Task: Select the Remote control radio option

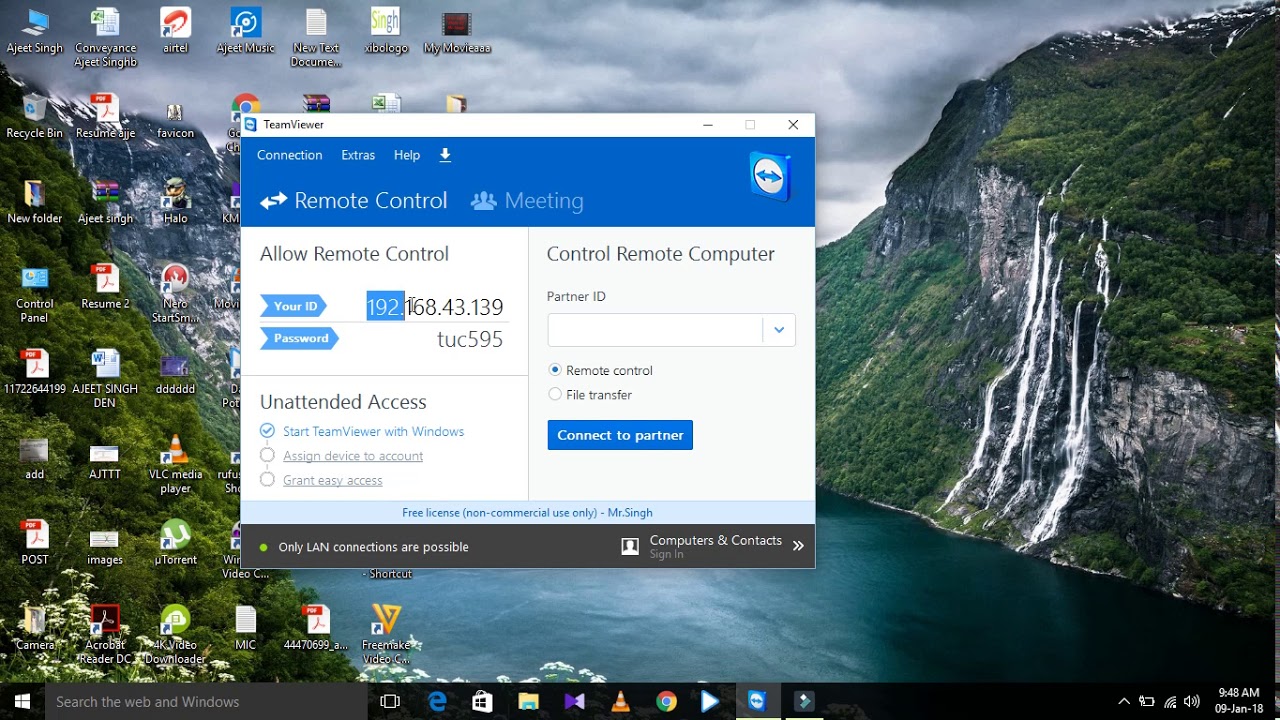Action: 555,370
